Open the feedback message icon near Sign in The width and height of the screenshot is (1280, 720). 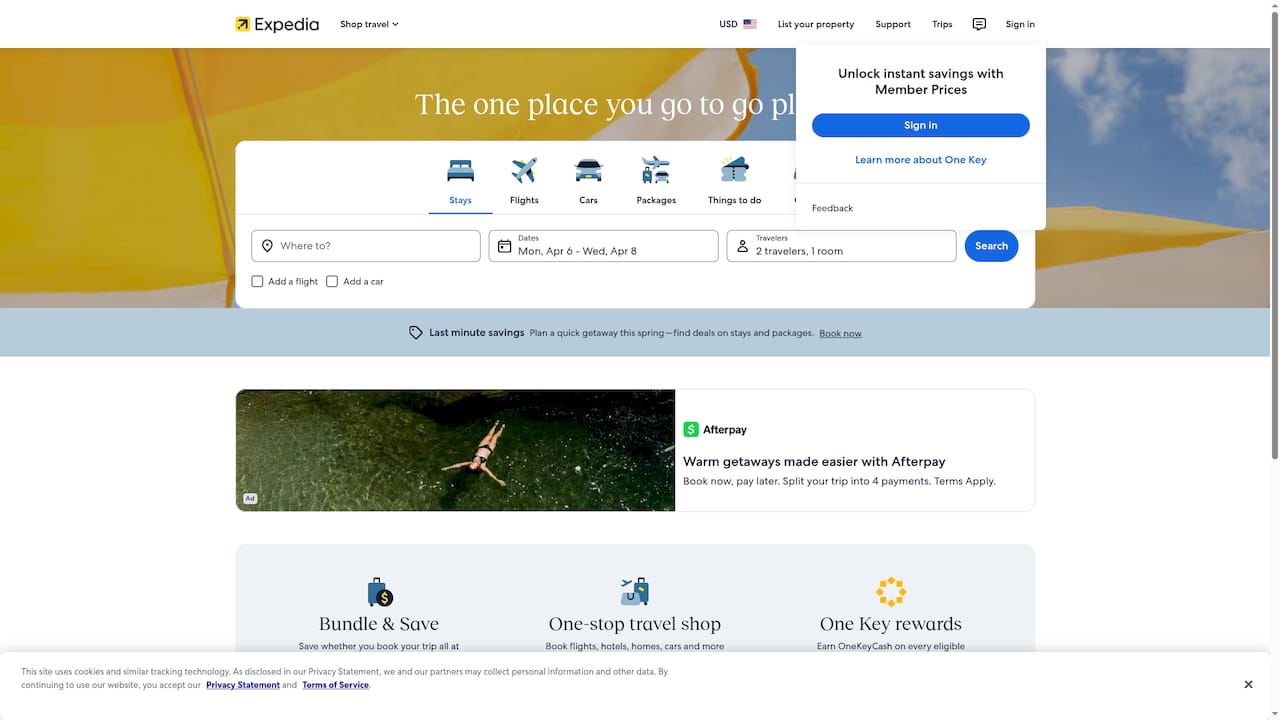pos(979,24)
